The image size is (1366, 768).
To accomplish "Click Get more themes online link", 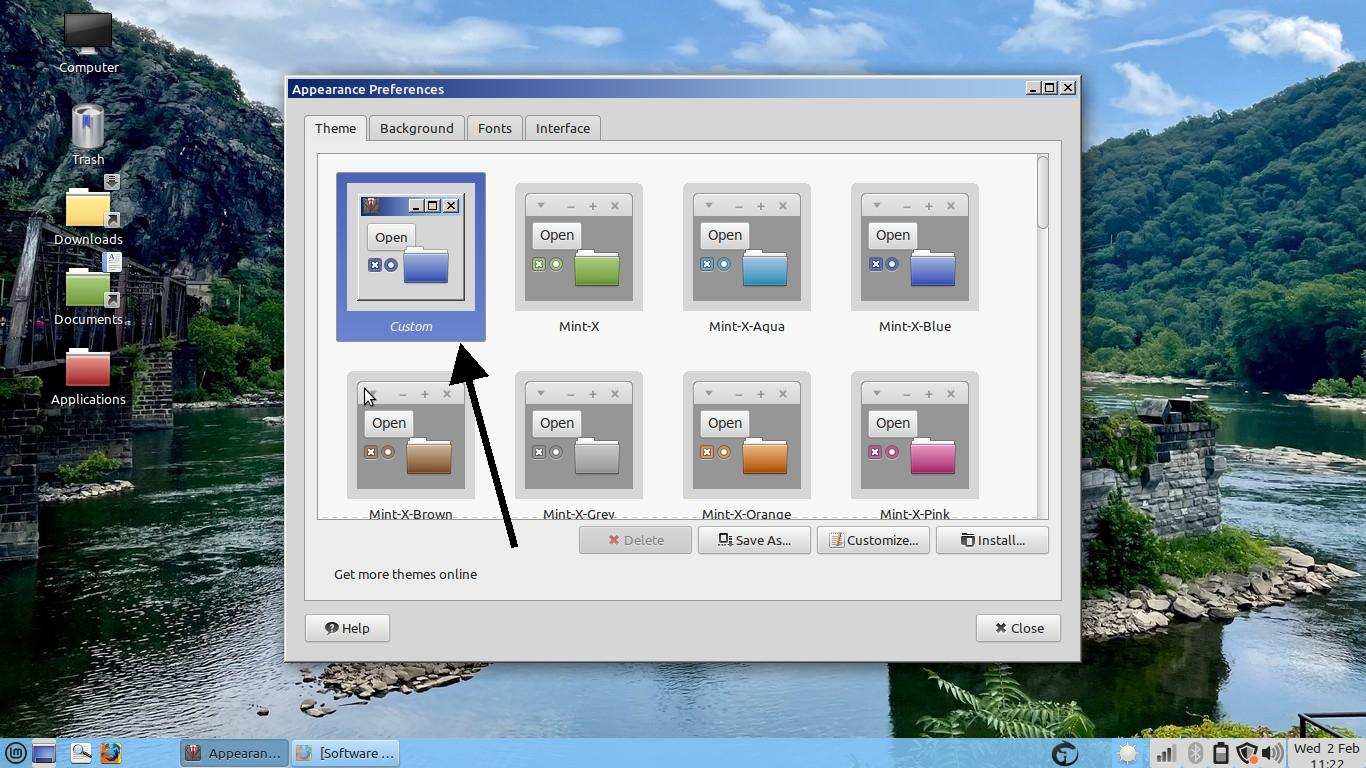I will click(405, 574).
